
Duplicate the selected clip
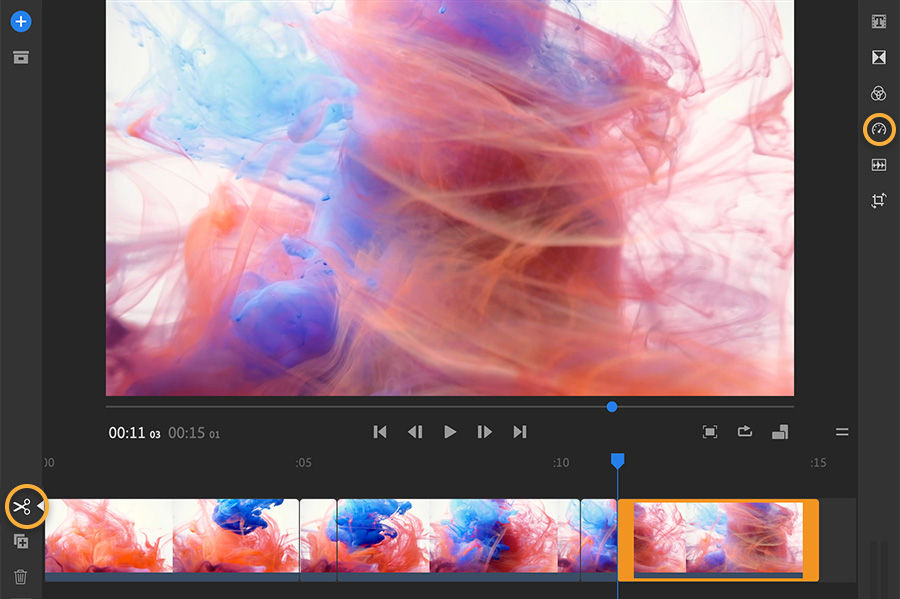[x=21, y=542]
